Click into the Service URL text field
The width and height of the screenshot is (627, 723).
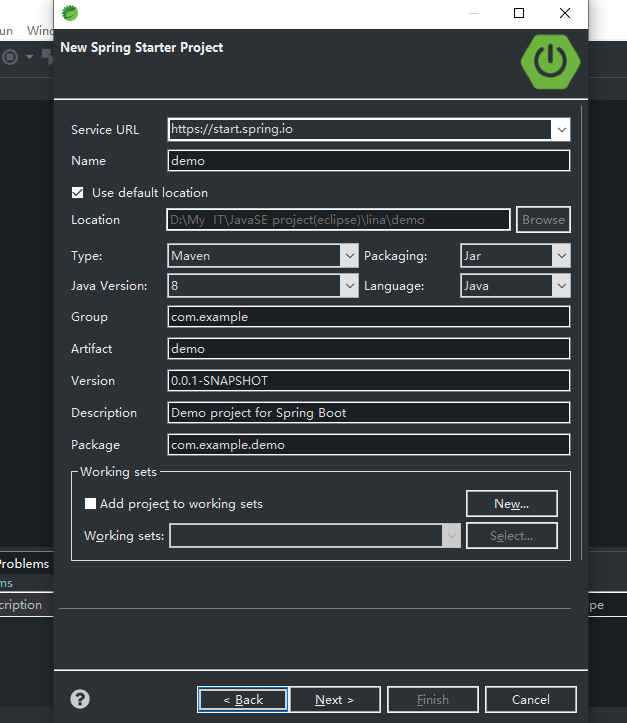click(360, 130)
